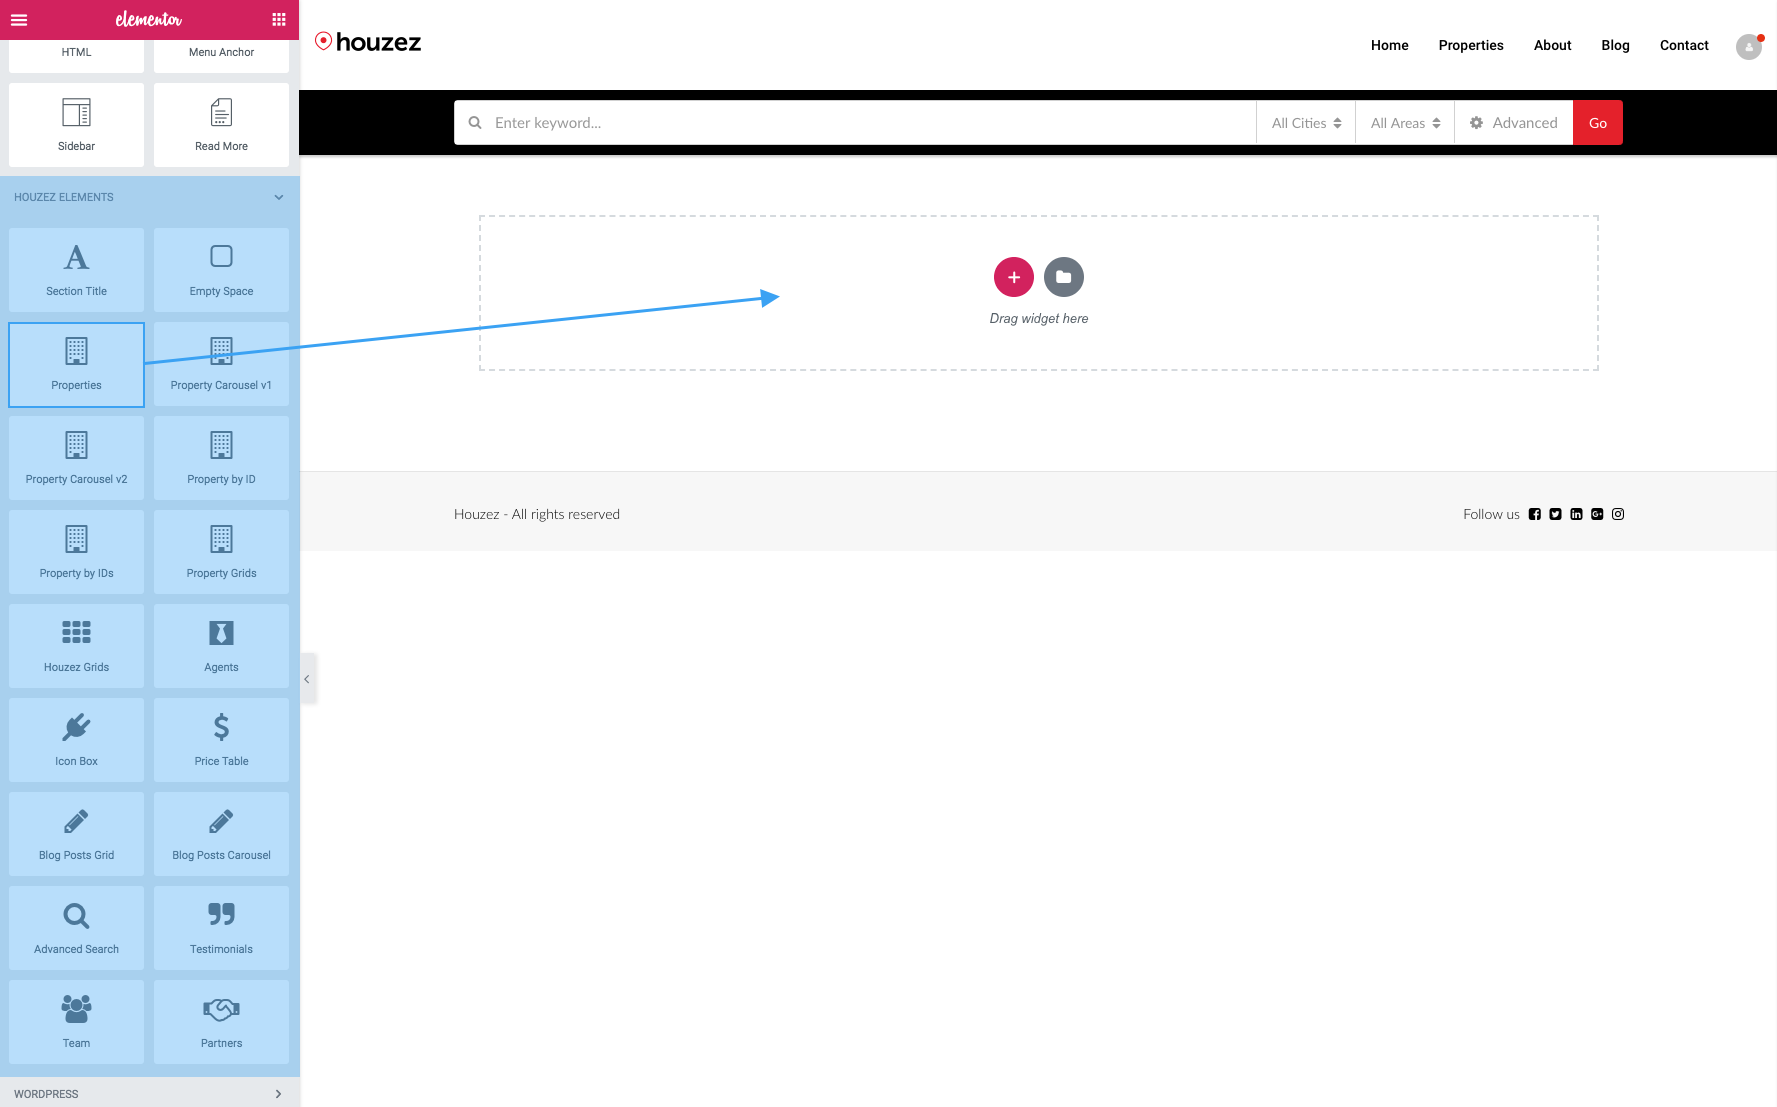Open the Instagram footer icon
The width and height of the screenshot is (1777, 1107).
click(1618, 514)
